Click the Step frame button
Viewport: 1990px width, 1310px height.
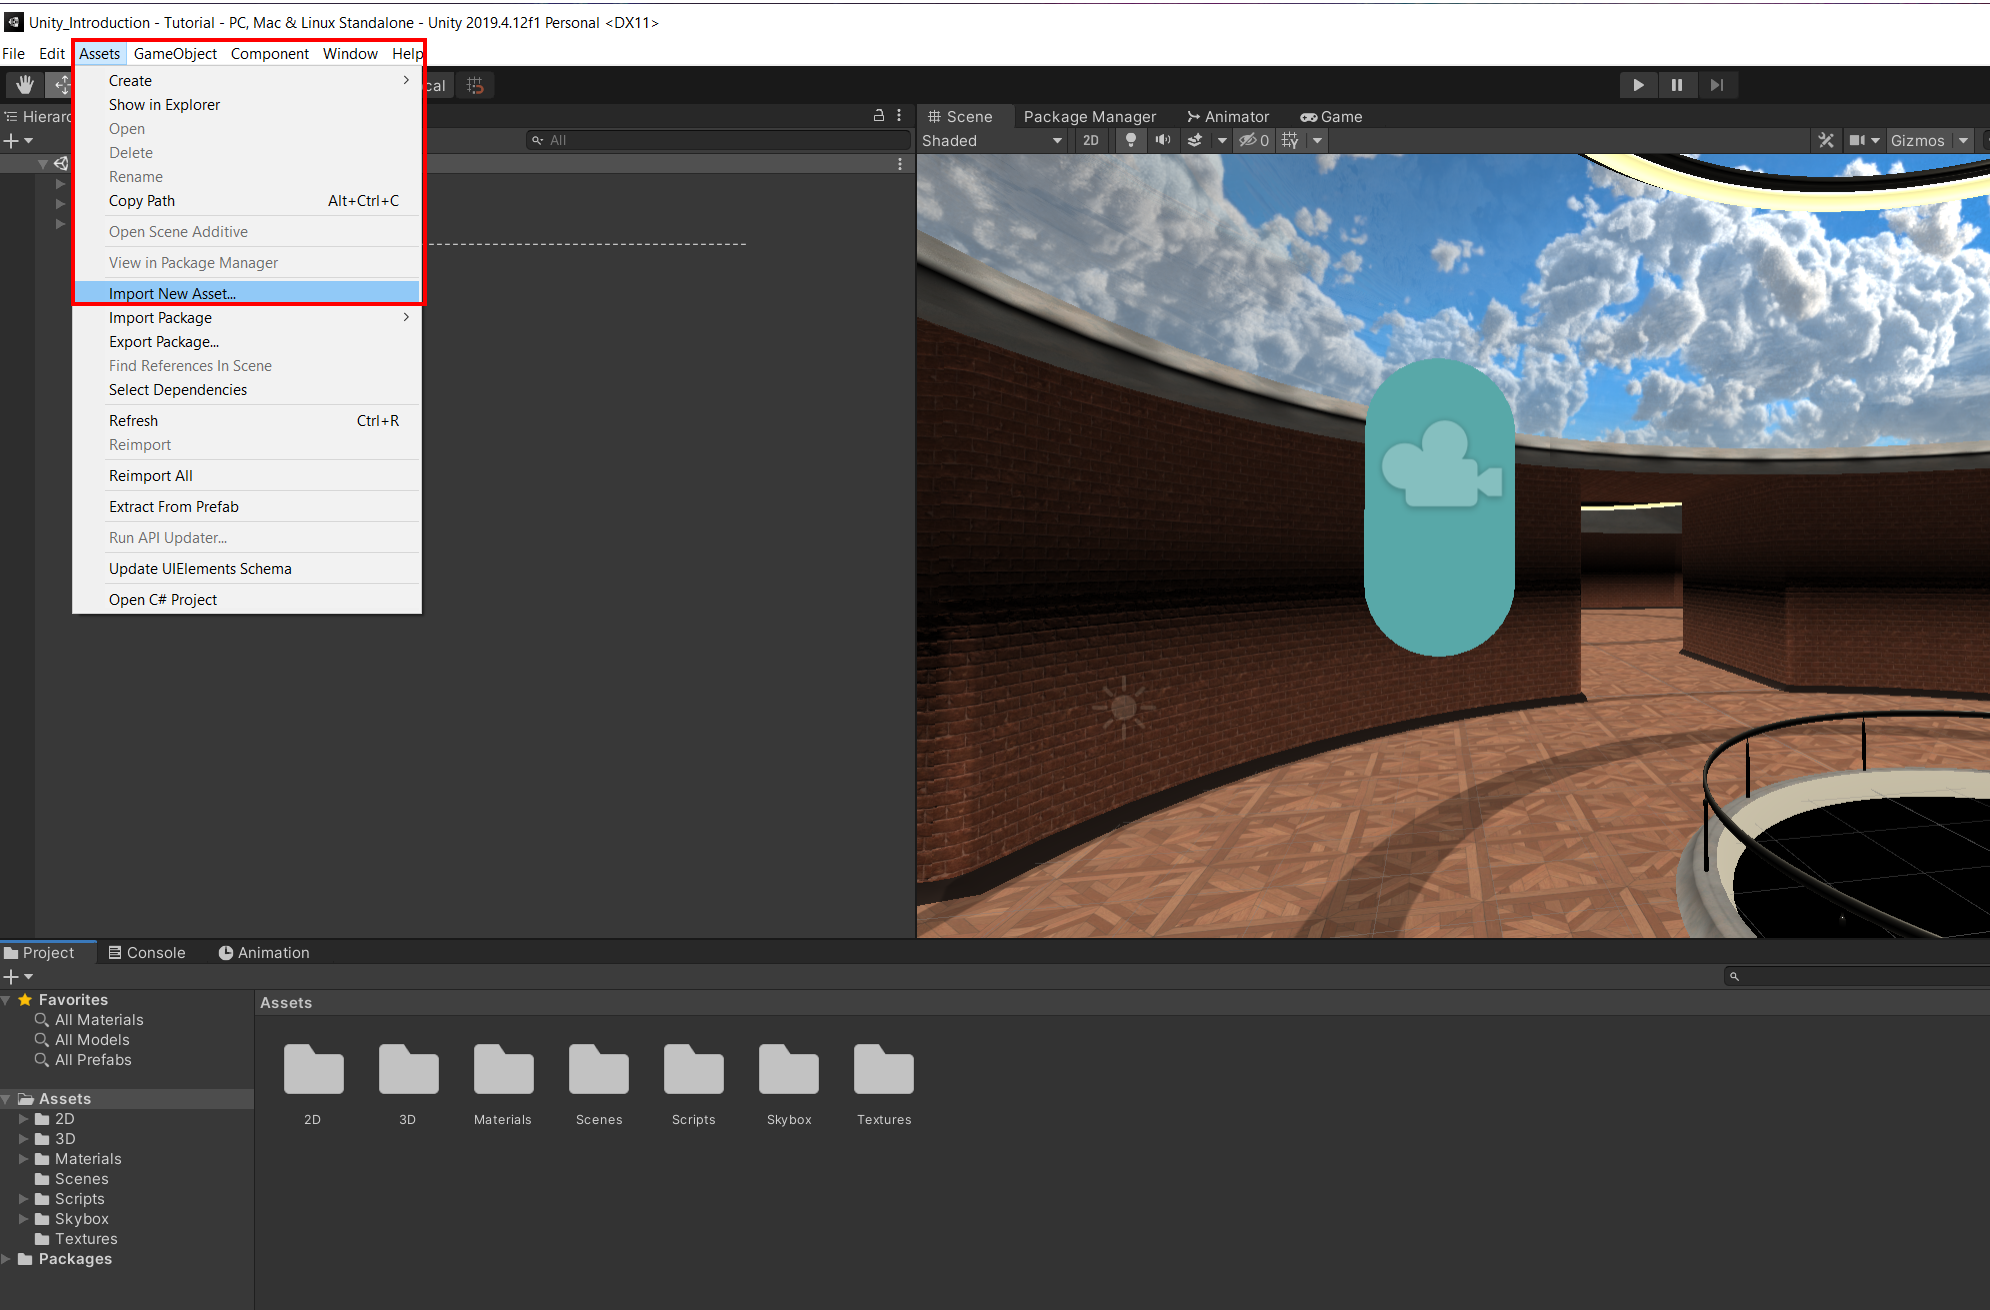click(1717, 85)
